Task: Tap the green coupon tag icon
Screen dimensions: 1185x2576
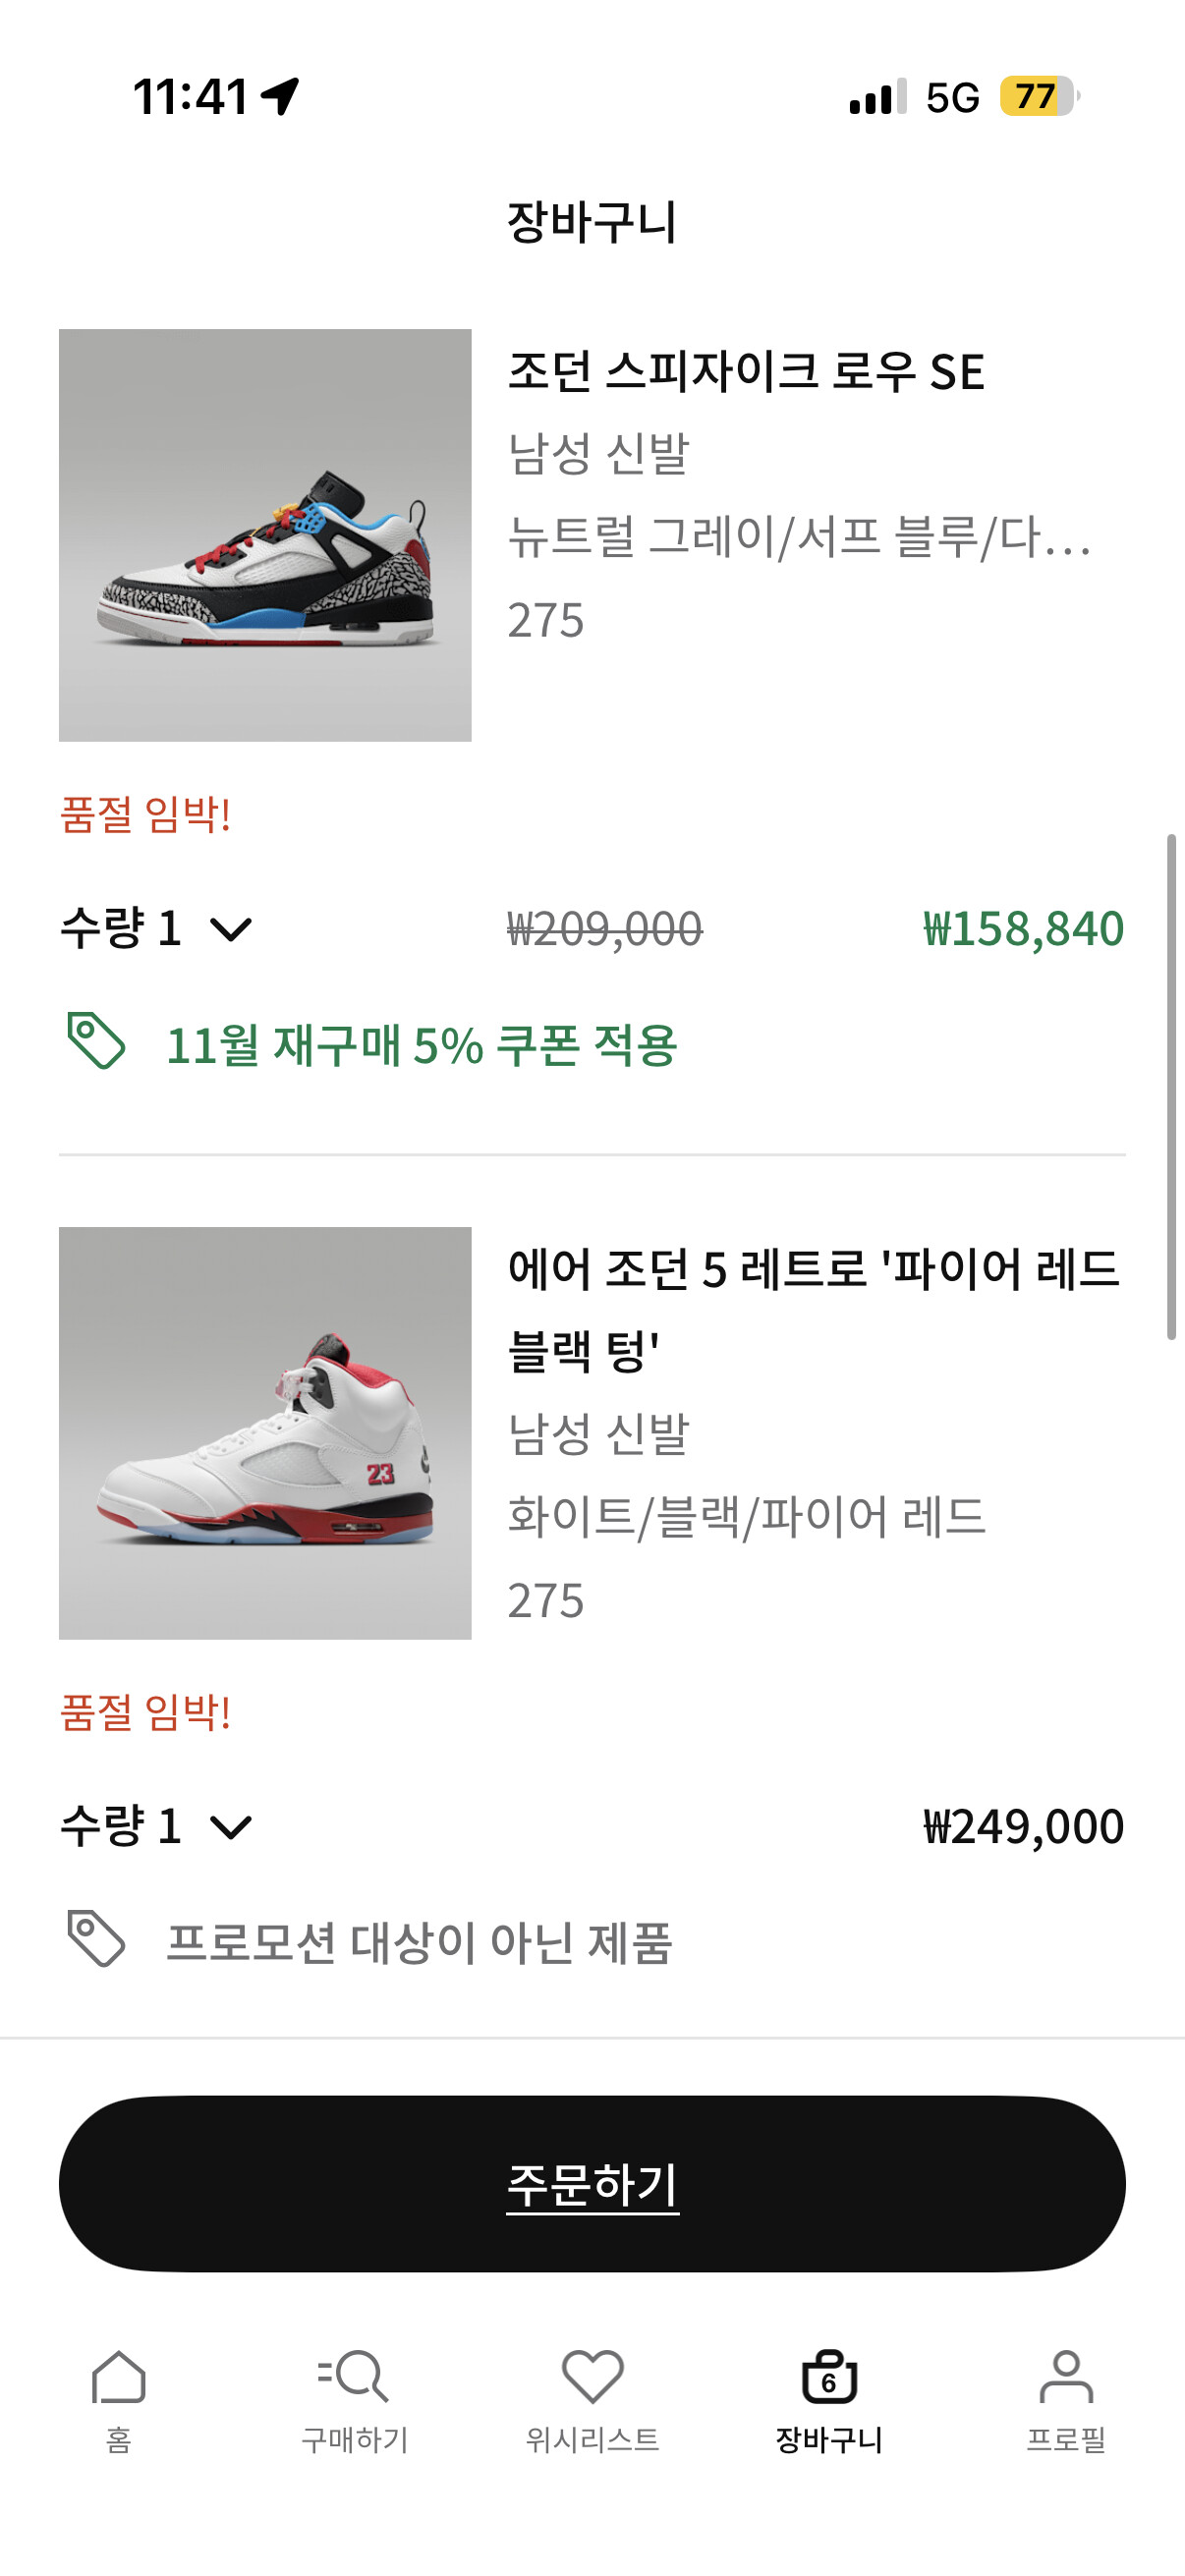Action: click(x=96, y=1041)
